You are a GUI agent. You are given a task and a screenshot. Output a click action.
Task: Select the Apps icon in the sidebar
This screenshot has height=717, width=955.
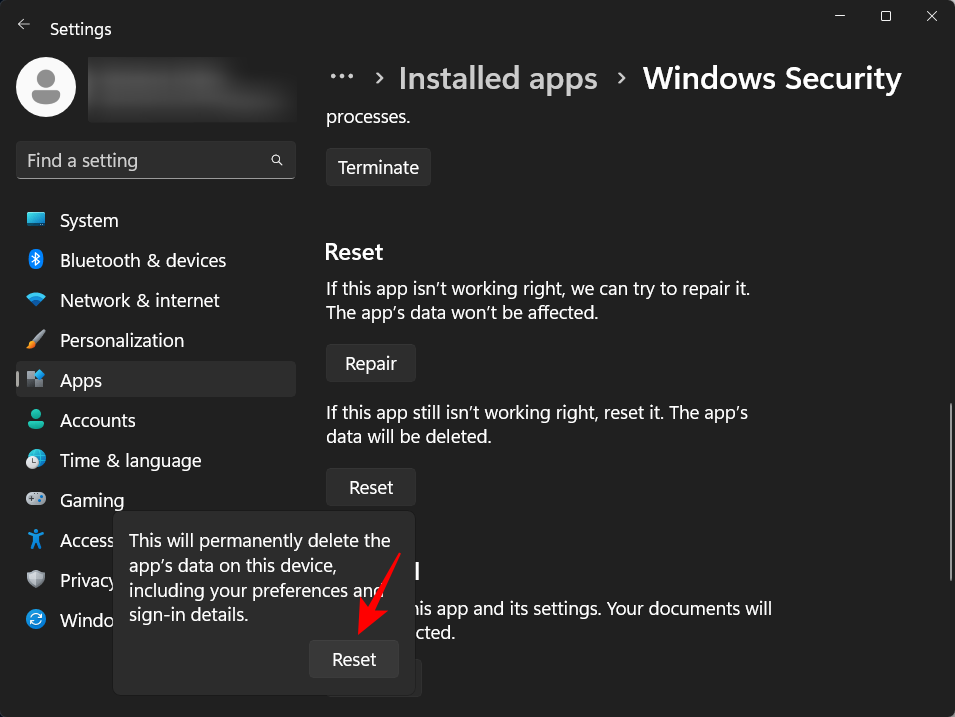34,380
